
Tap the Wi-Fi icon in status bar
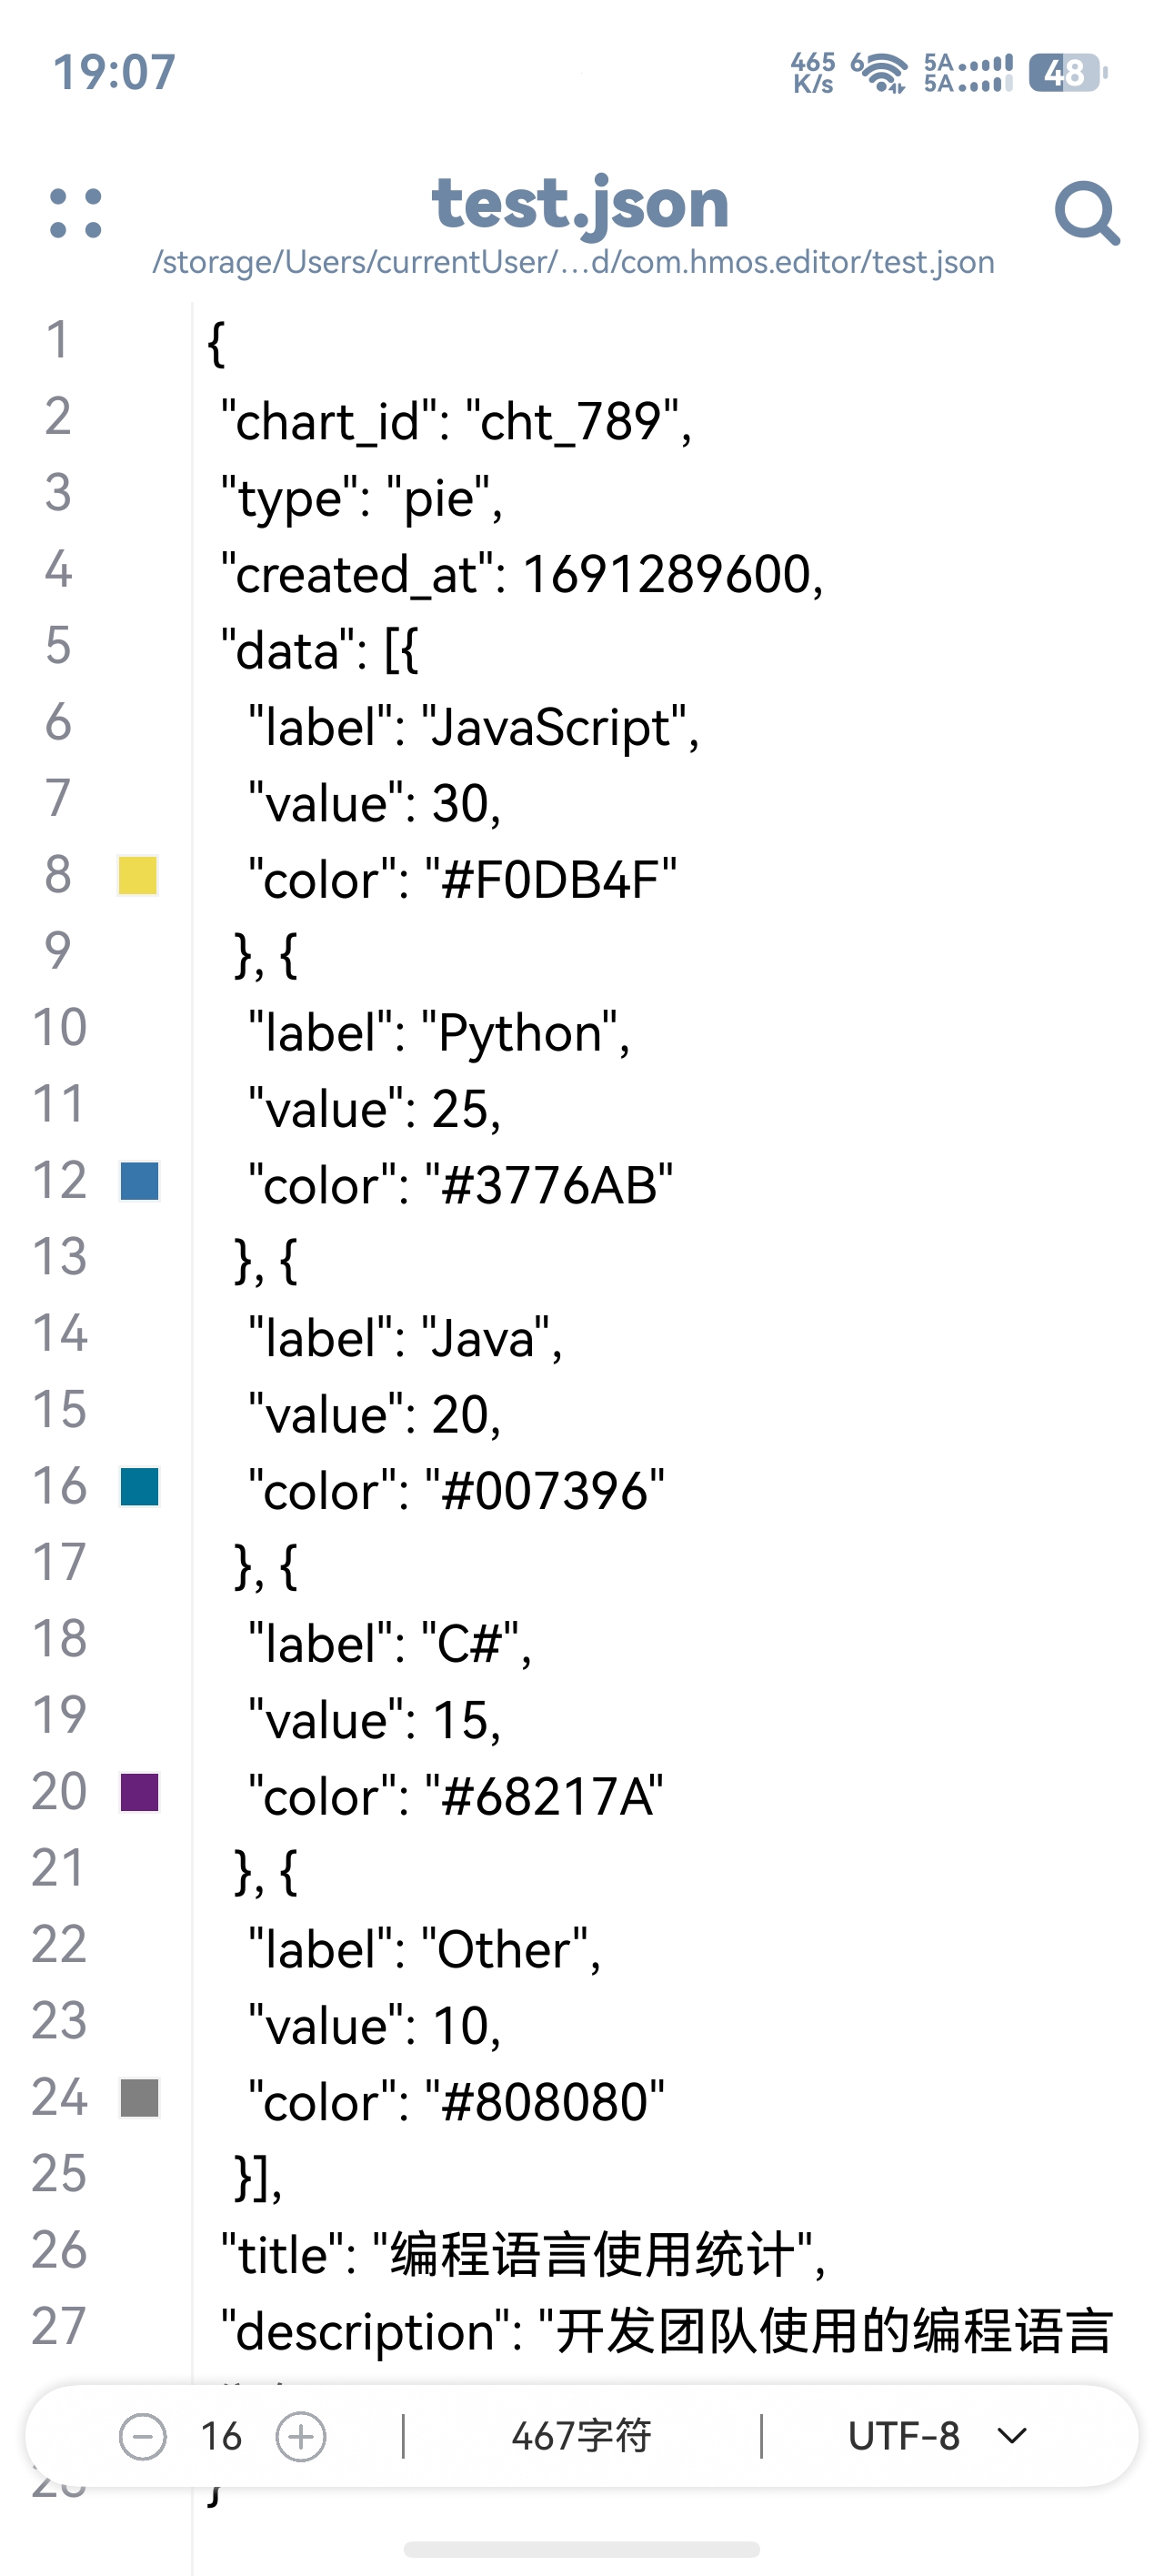880,73
